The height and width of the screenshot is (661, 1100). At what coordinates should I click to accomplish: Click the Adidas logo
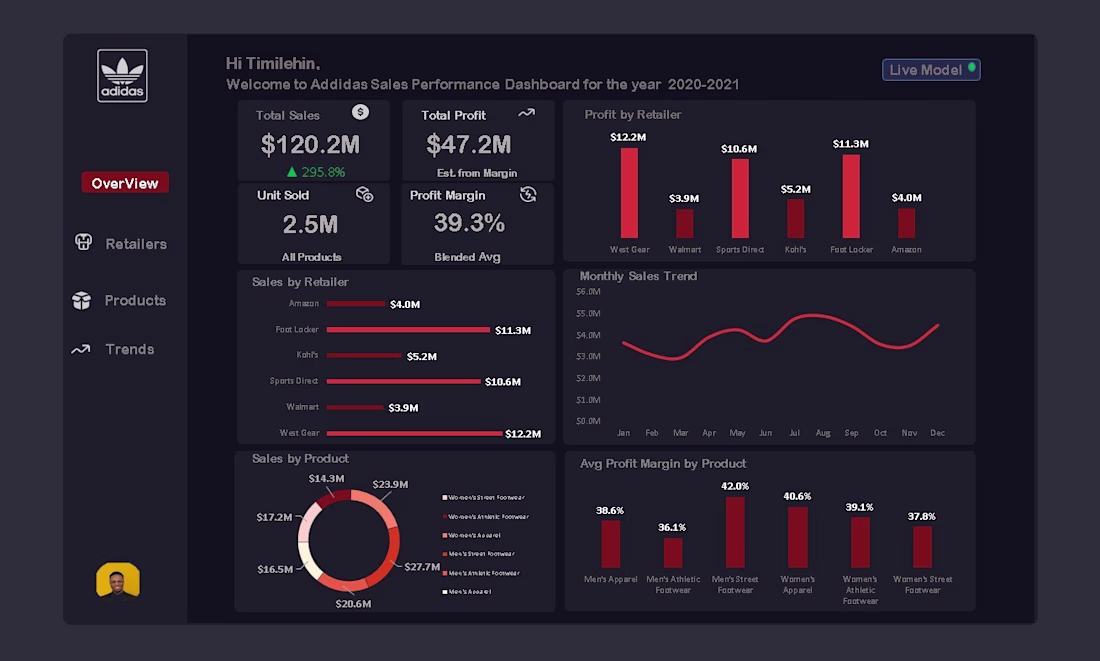coord(122,76)
